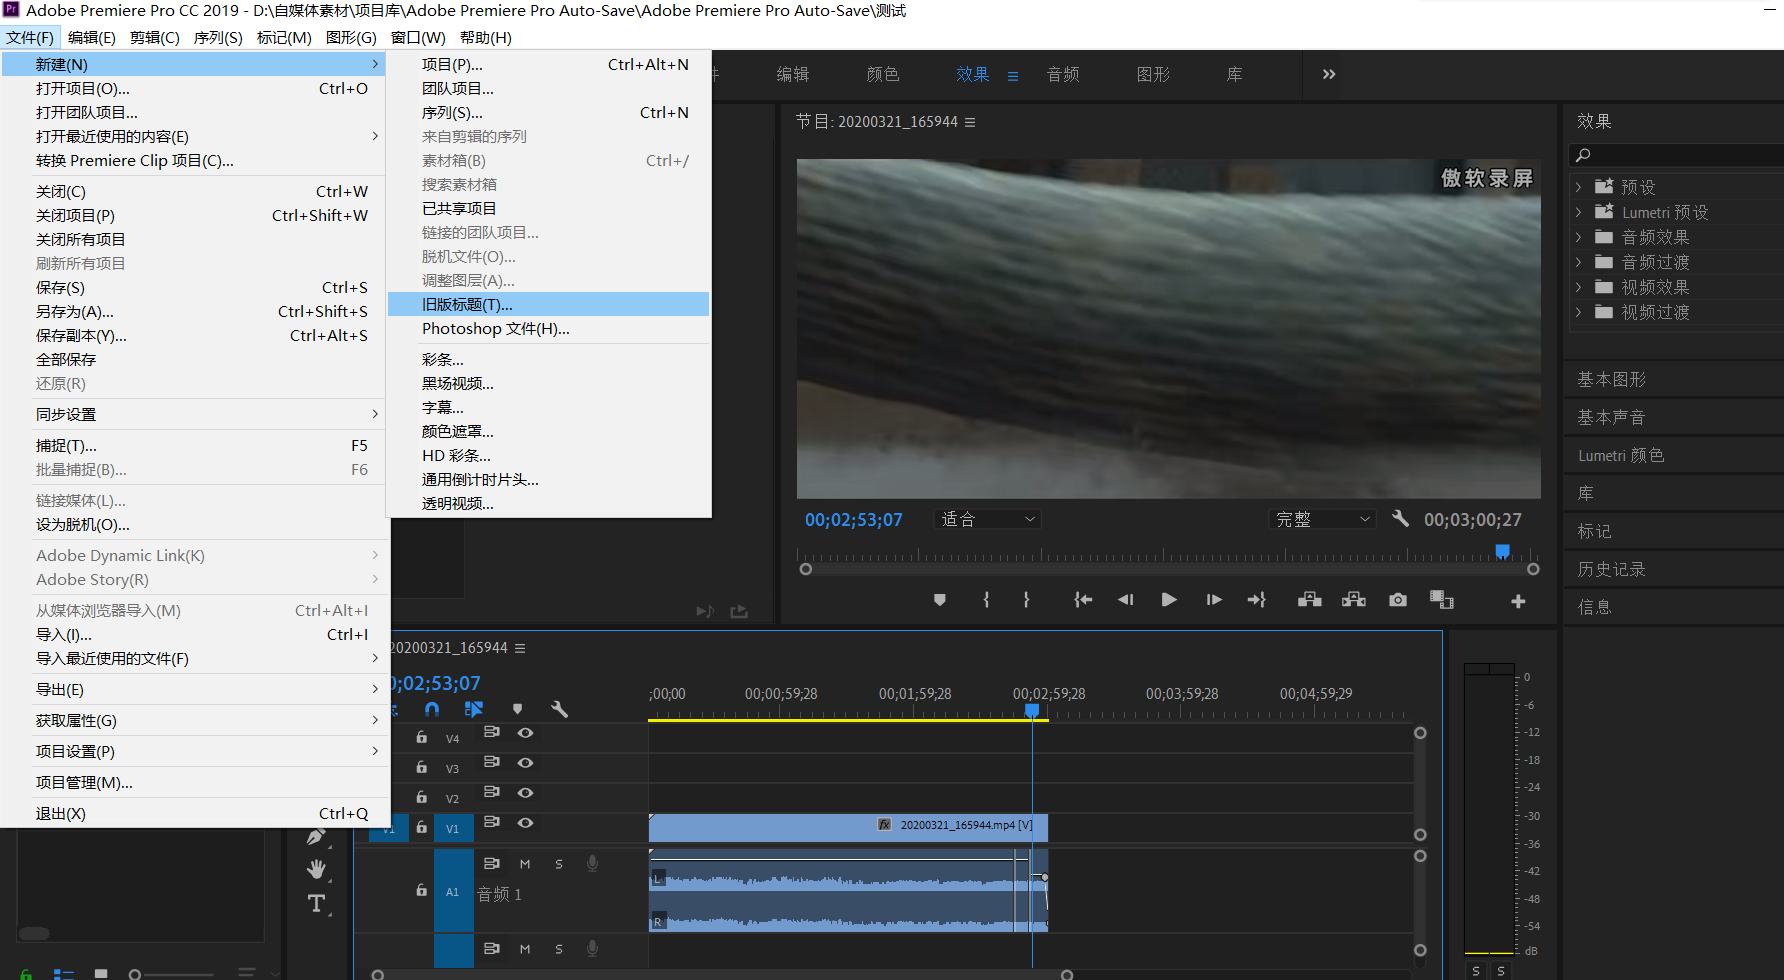Toggle Snap magnet in the timeline

coord(431,709)
